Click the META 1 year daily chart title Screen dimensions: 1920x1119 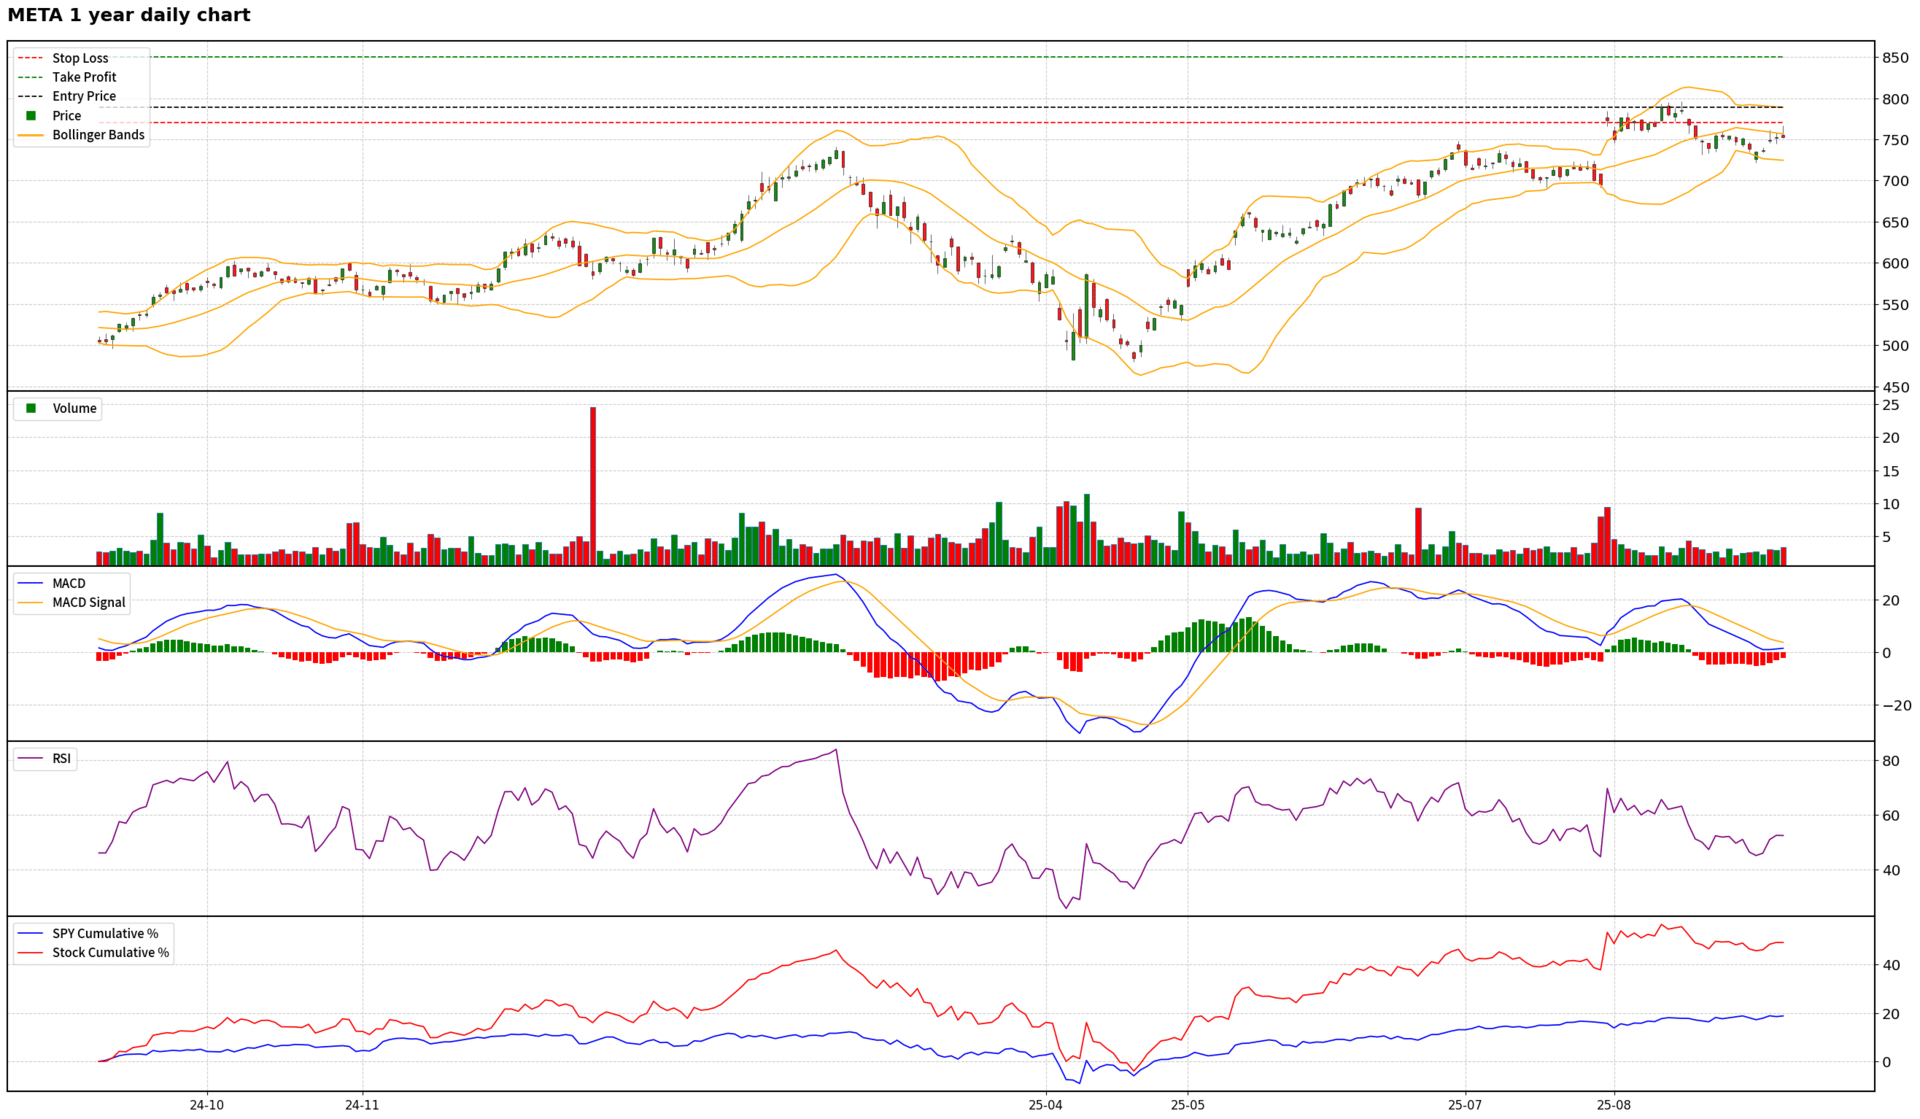(129, 15)
